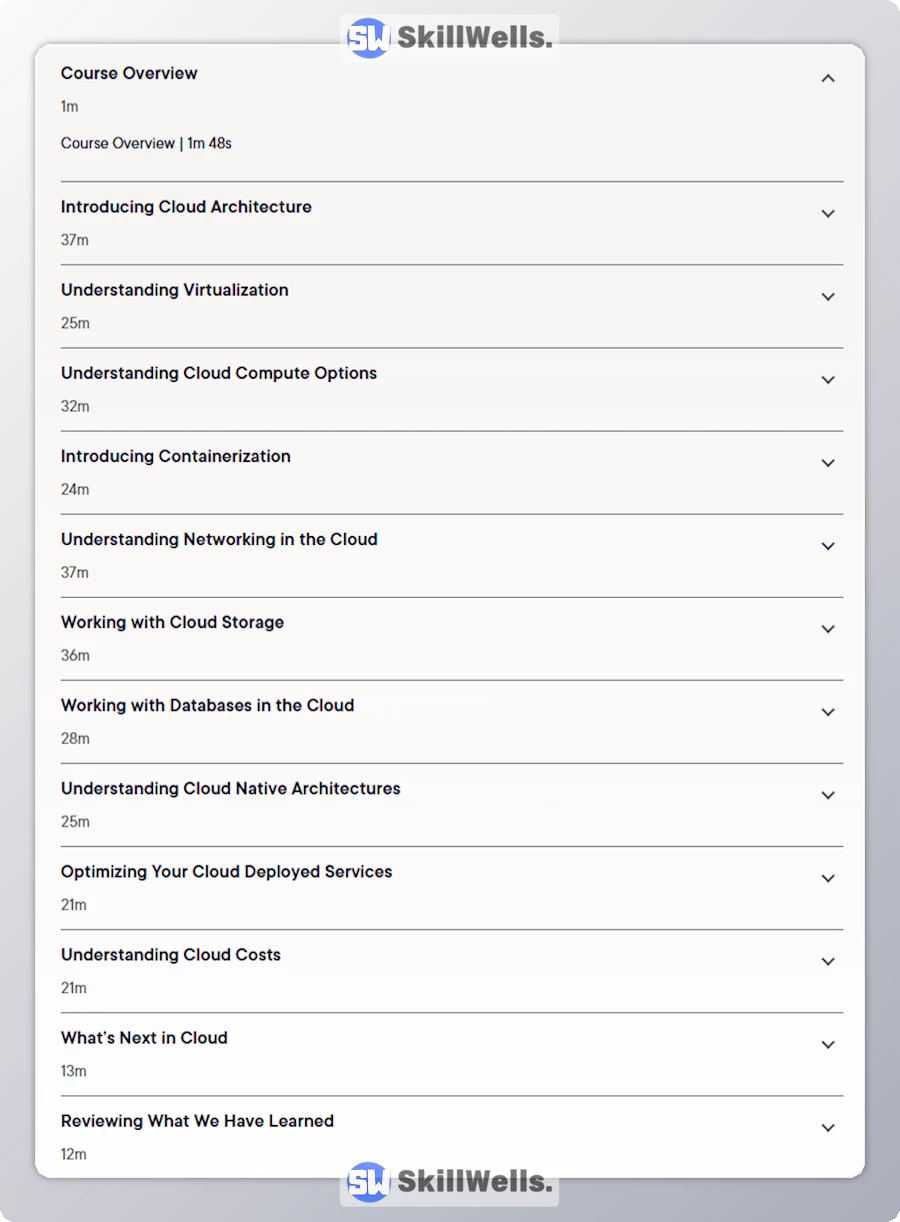Open the Understanding Networking in the Cloud module

click(828, 546)
